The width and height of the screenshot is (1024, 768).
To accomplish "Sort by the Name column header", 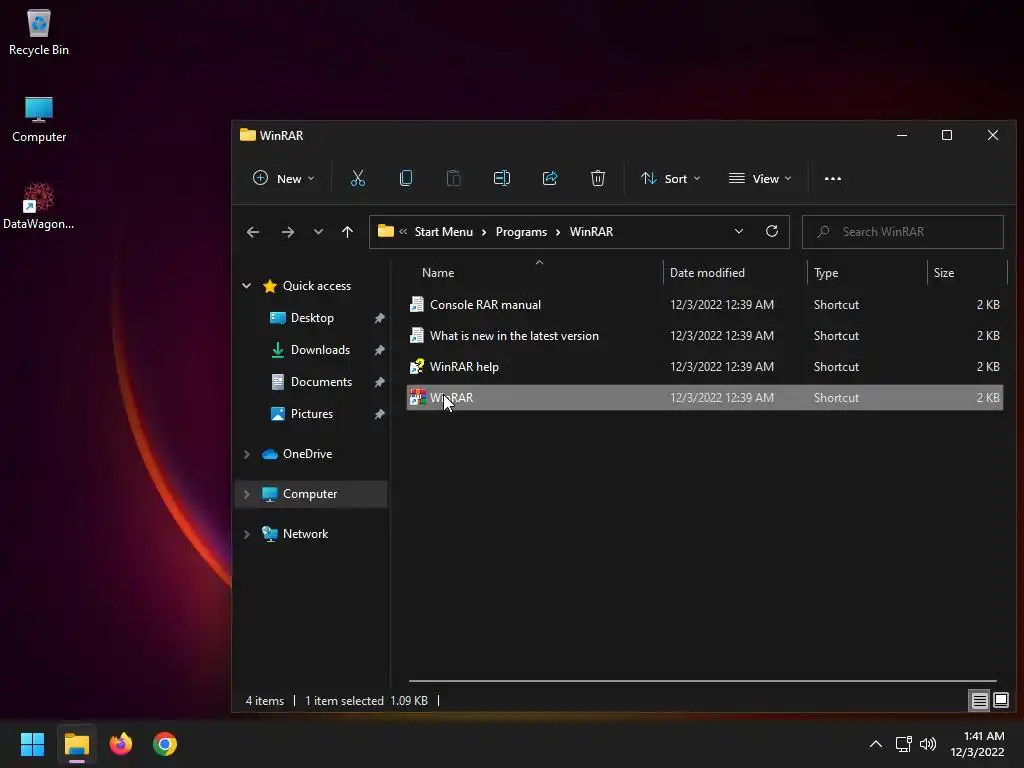I will pyautogui.click(x=438, y=273).
